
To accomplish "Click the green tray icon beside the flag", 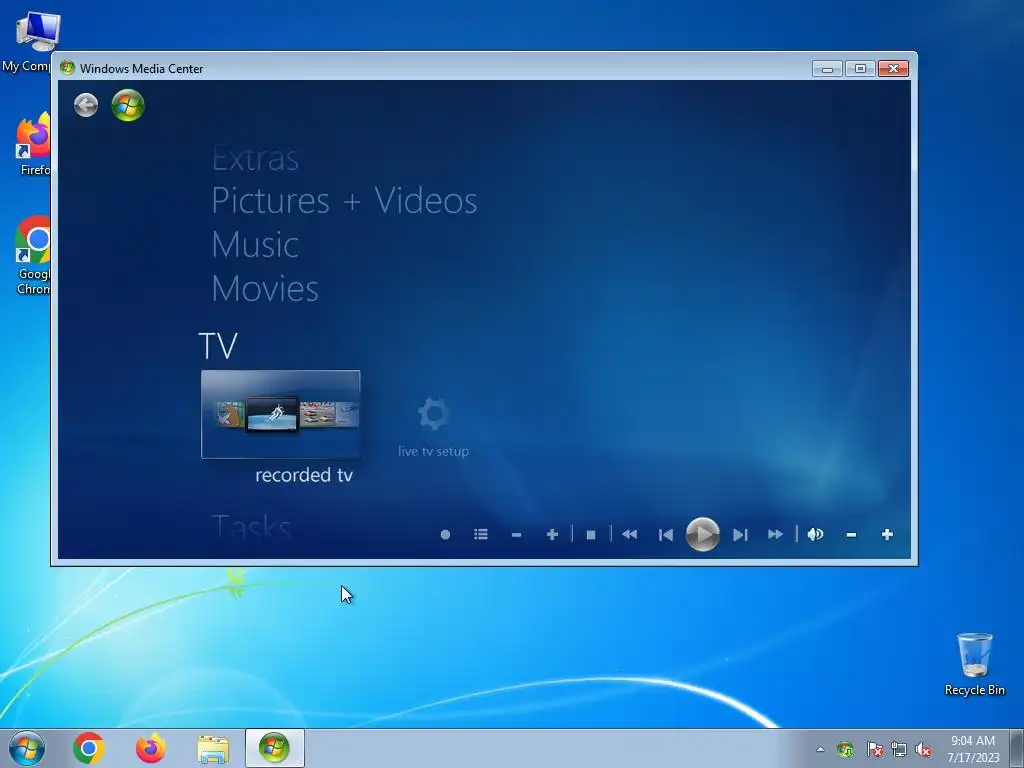I will pos(845,749).
